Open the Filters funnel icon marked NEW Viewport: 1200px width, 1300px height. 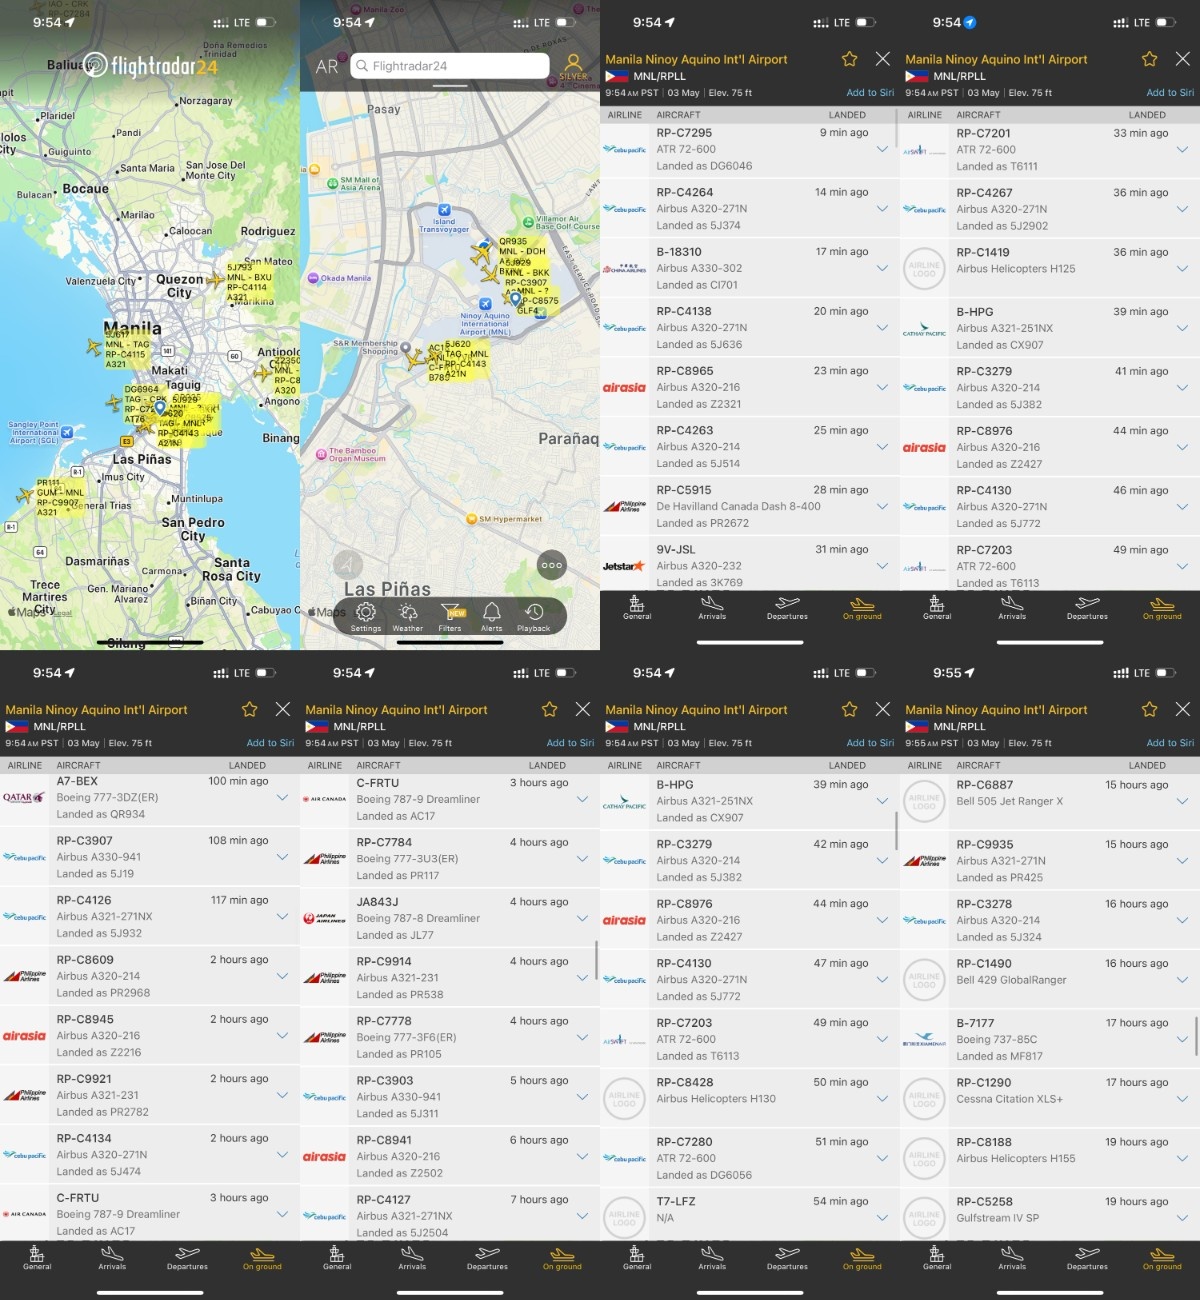(450, 616)
